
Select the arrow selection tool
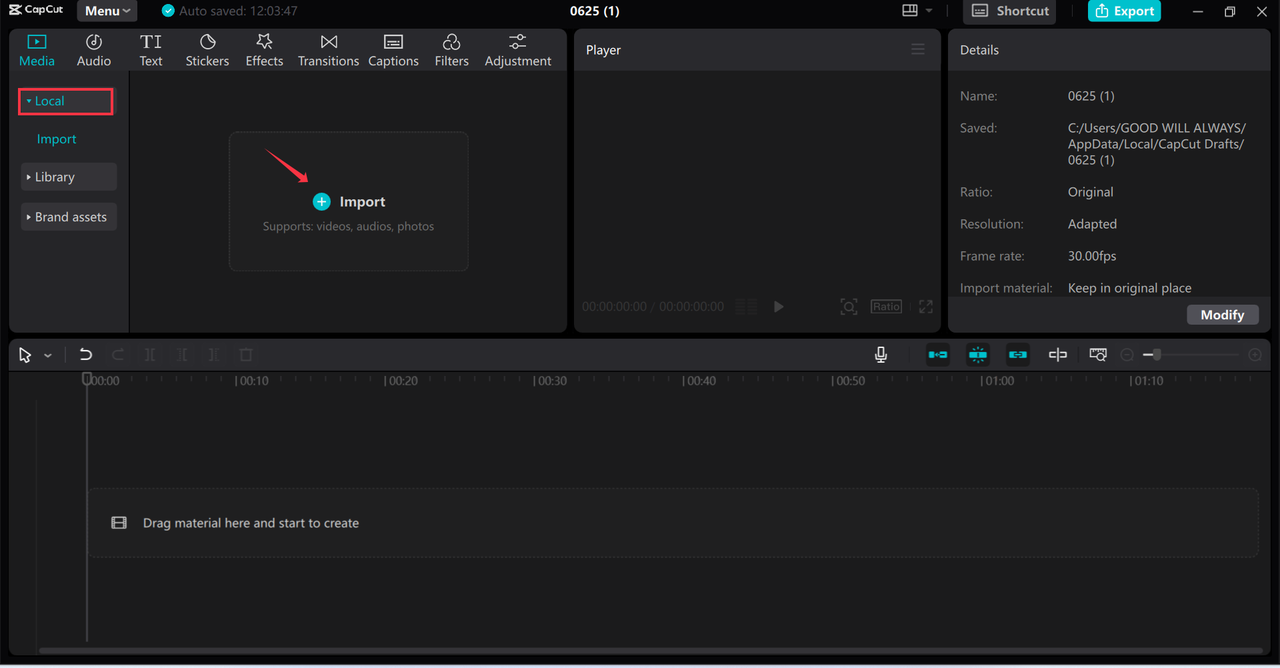tap(24, 354)
